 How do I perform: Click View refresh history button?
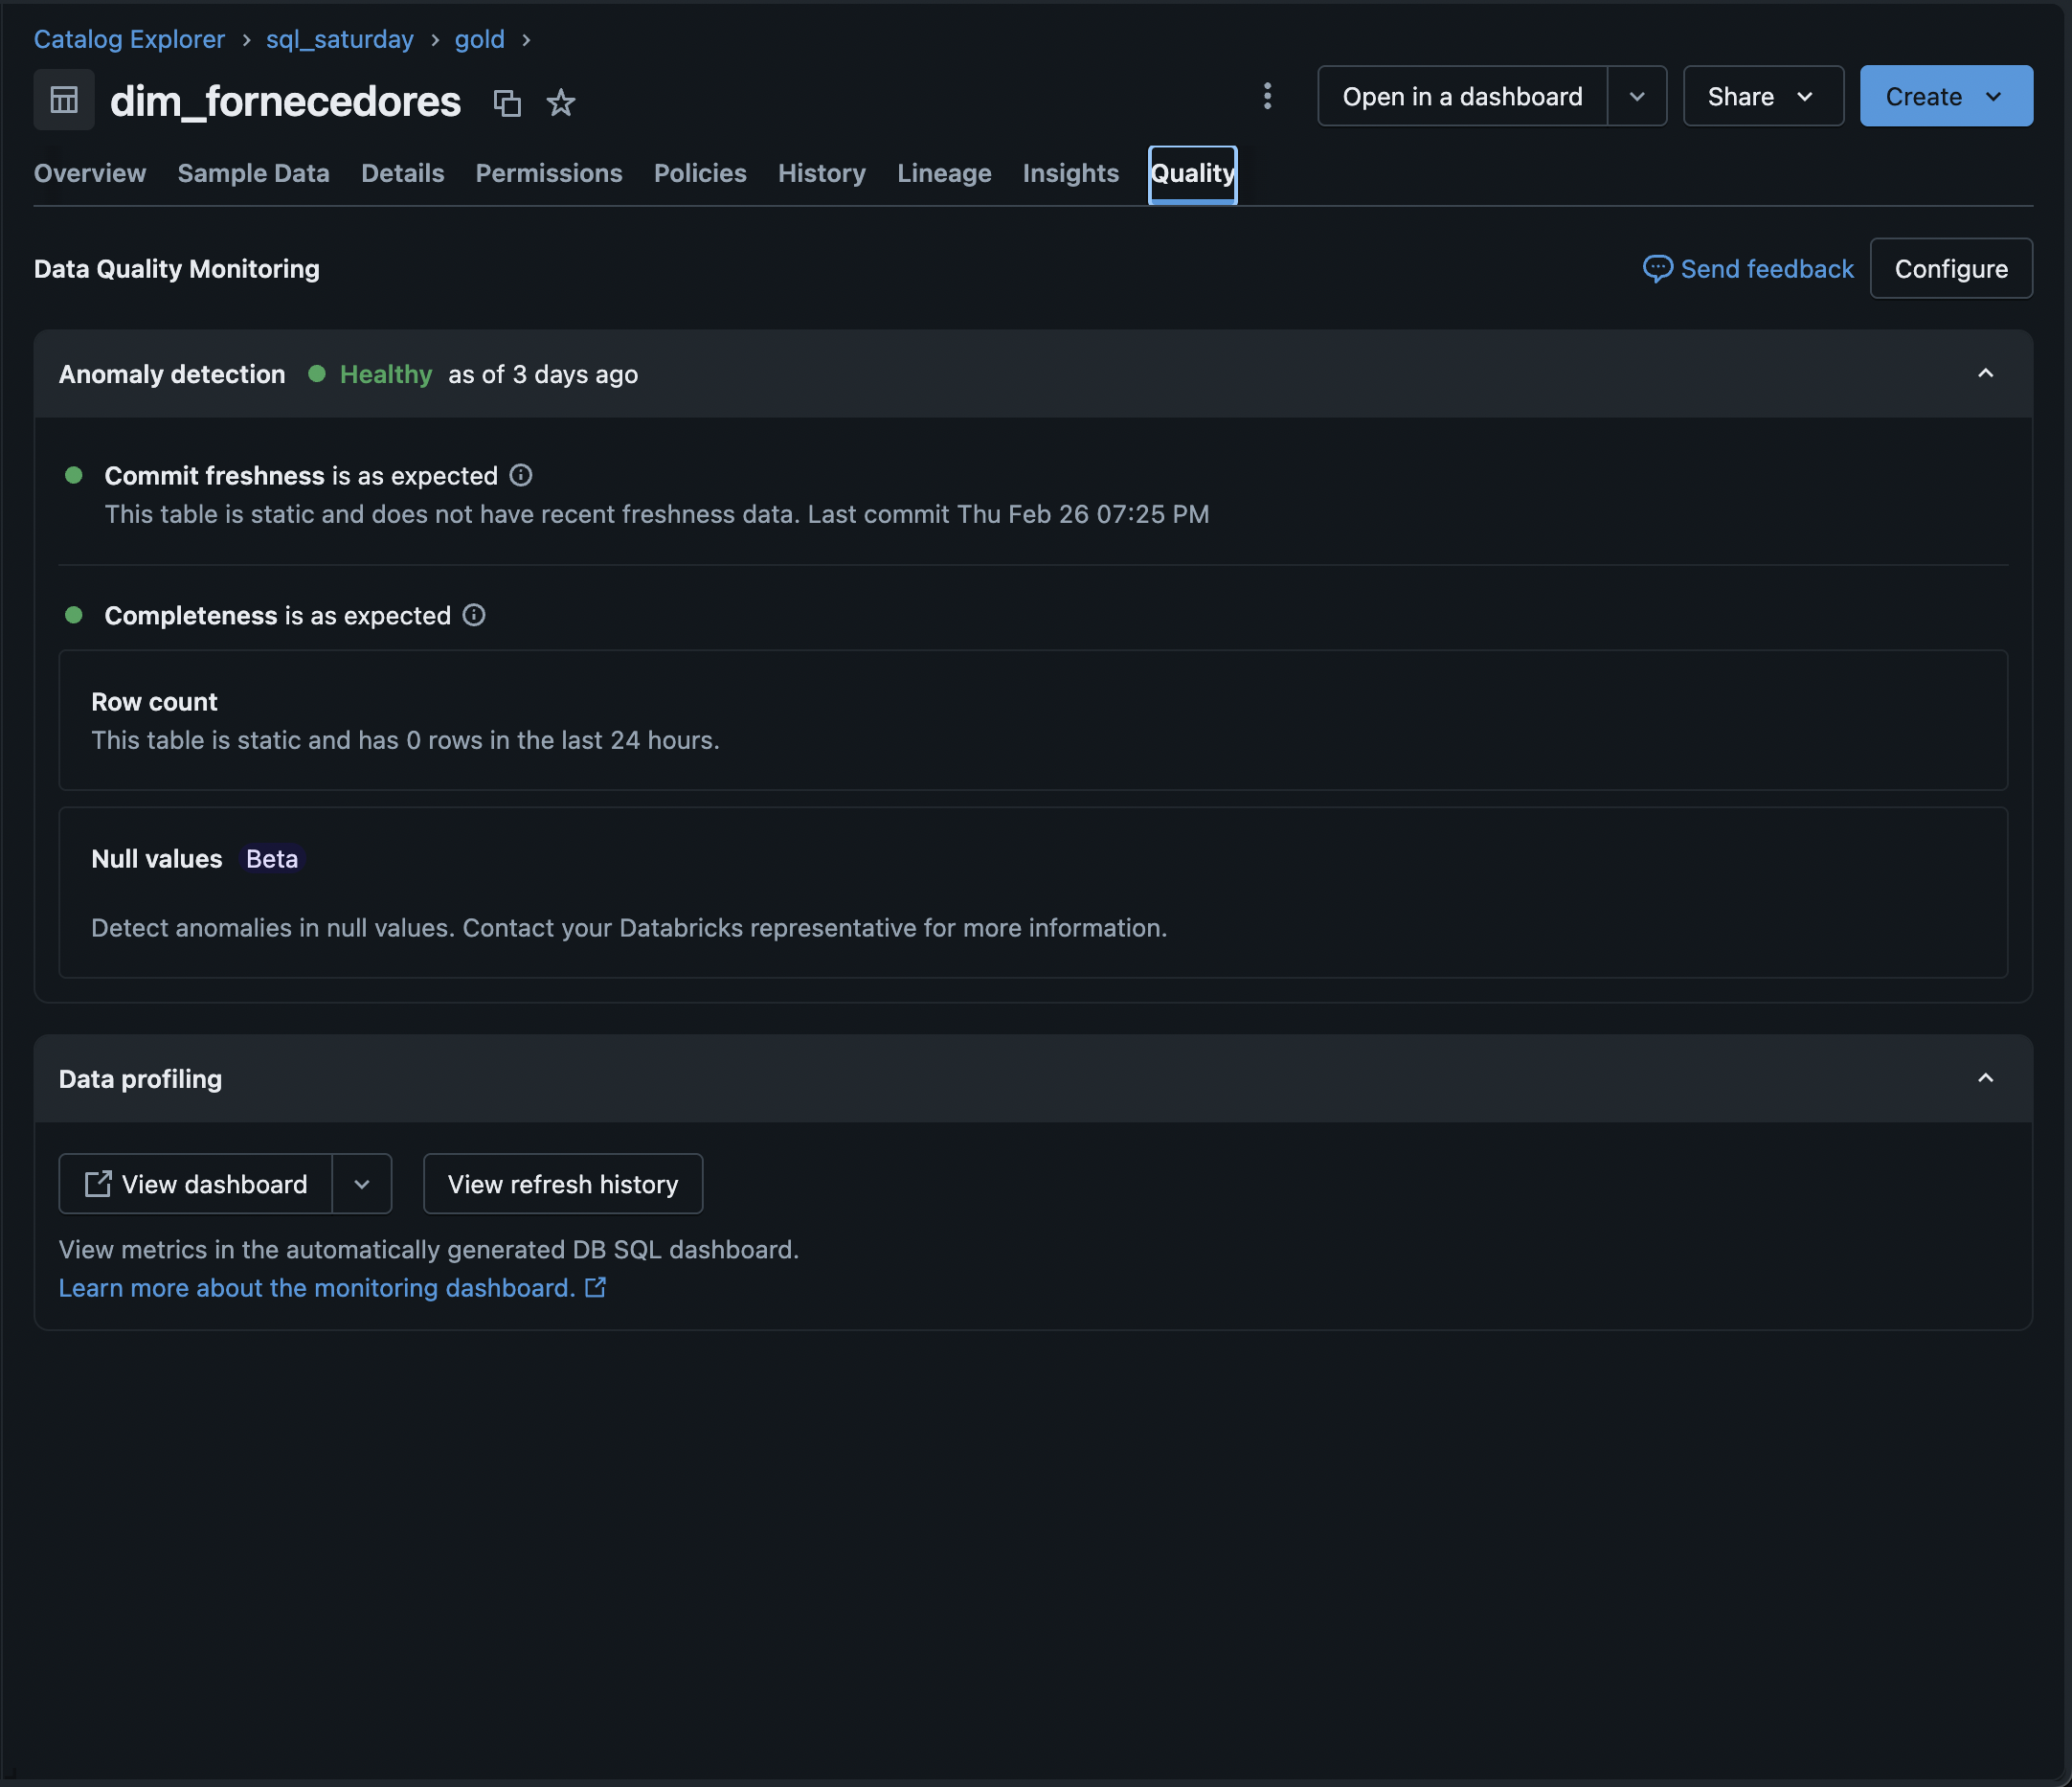click(563, 1184)
